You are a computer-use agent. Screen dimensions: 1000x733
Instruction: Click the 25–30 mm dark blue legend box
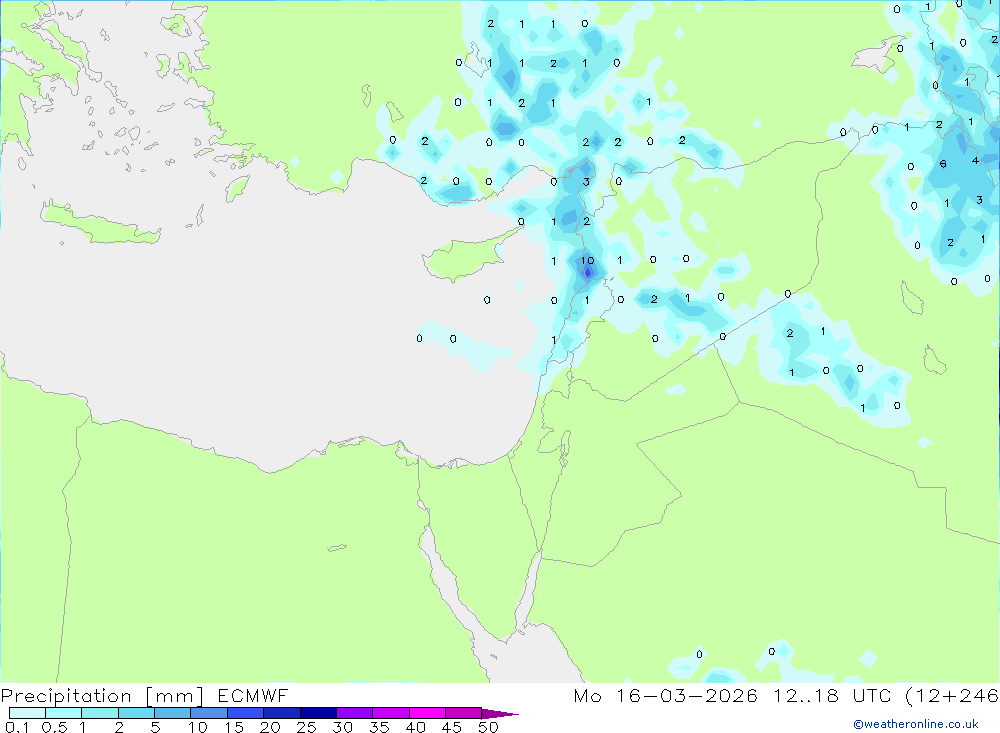point(318,713)
